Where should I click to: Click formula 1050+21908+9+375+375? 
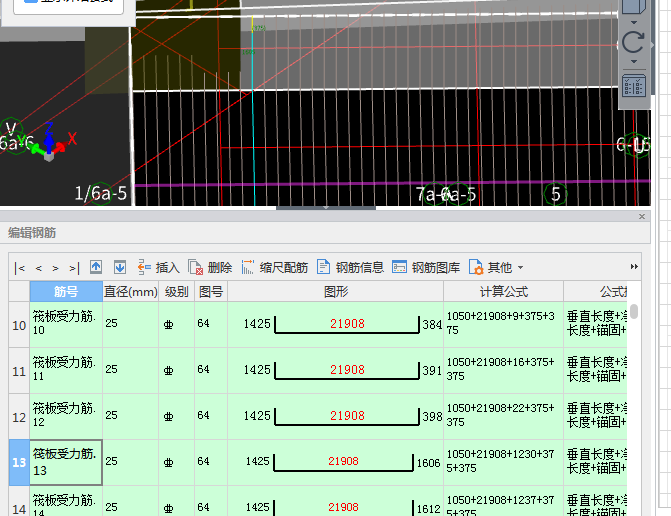[500, 323]
